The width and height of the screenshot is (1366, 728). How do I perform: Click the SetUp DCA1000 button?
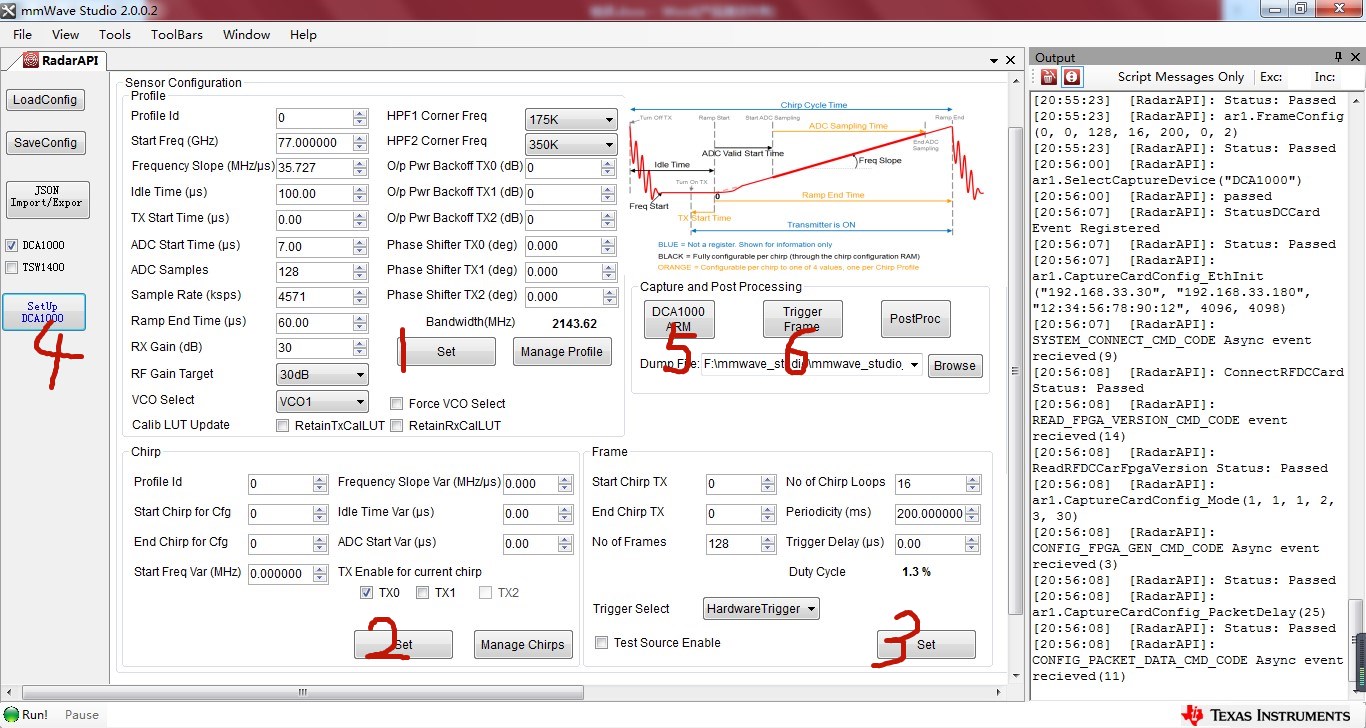click(x=43, y=312)
